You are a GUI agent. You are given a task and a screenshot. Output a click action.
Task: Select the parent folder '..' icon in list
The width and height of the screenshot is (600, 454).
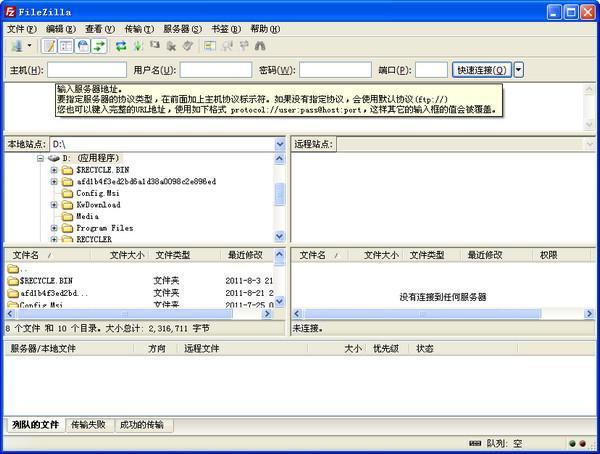tap(13, 269)
